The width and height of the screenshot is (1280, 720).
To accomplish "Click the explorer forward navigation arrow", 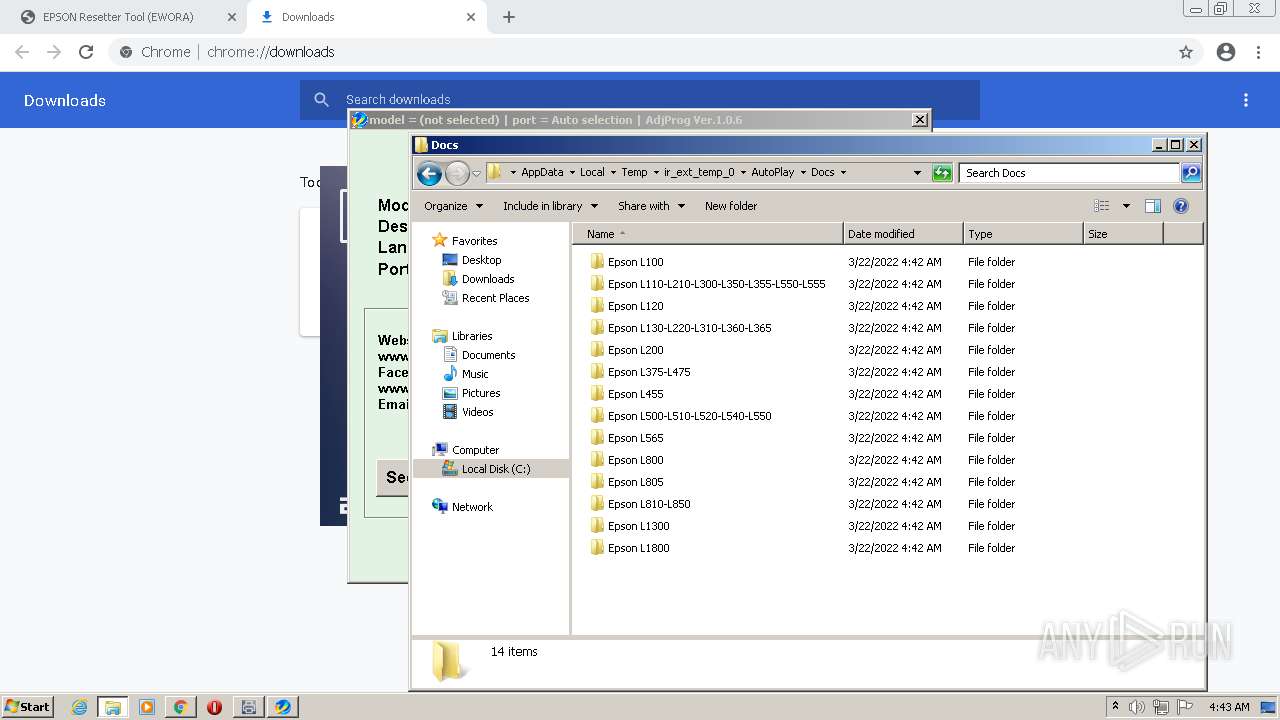I will coord(457,173).
